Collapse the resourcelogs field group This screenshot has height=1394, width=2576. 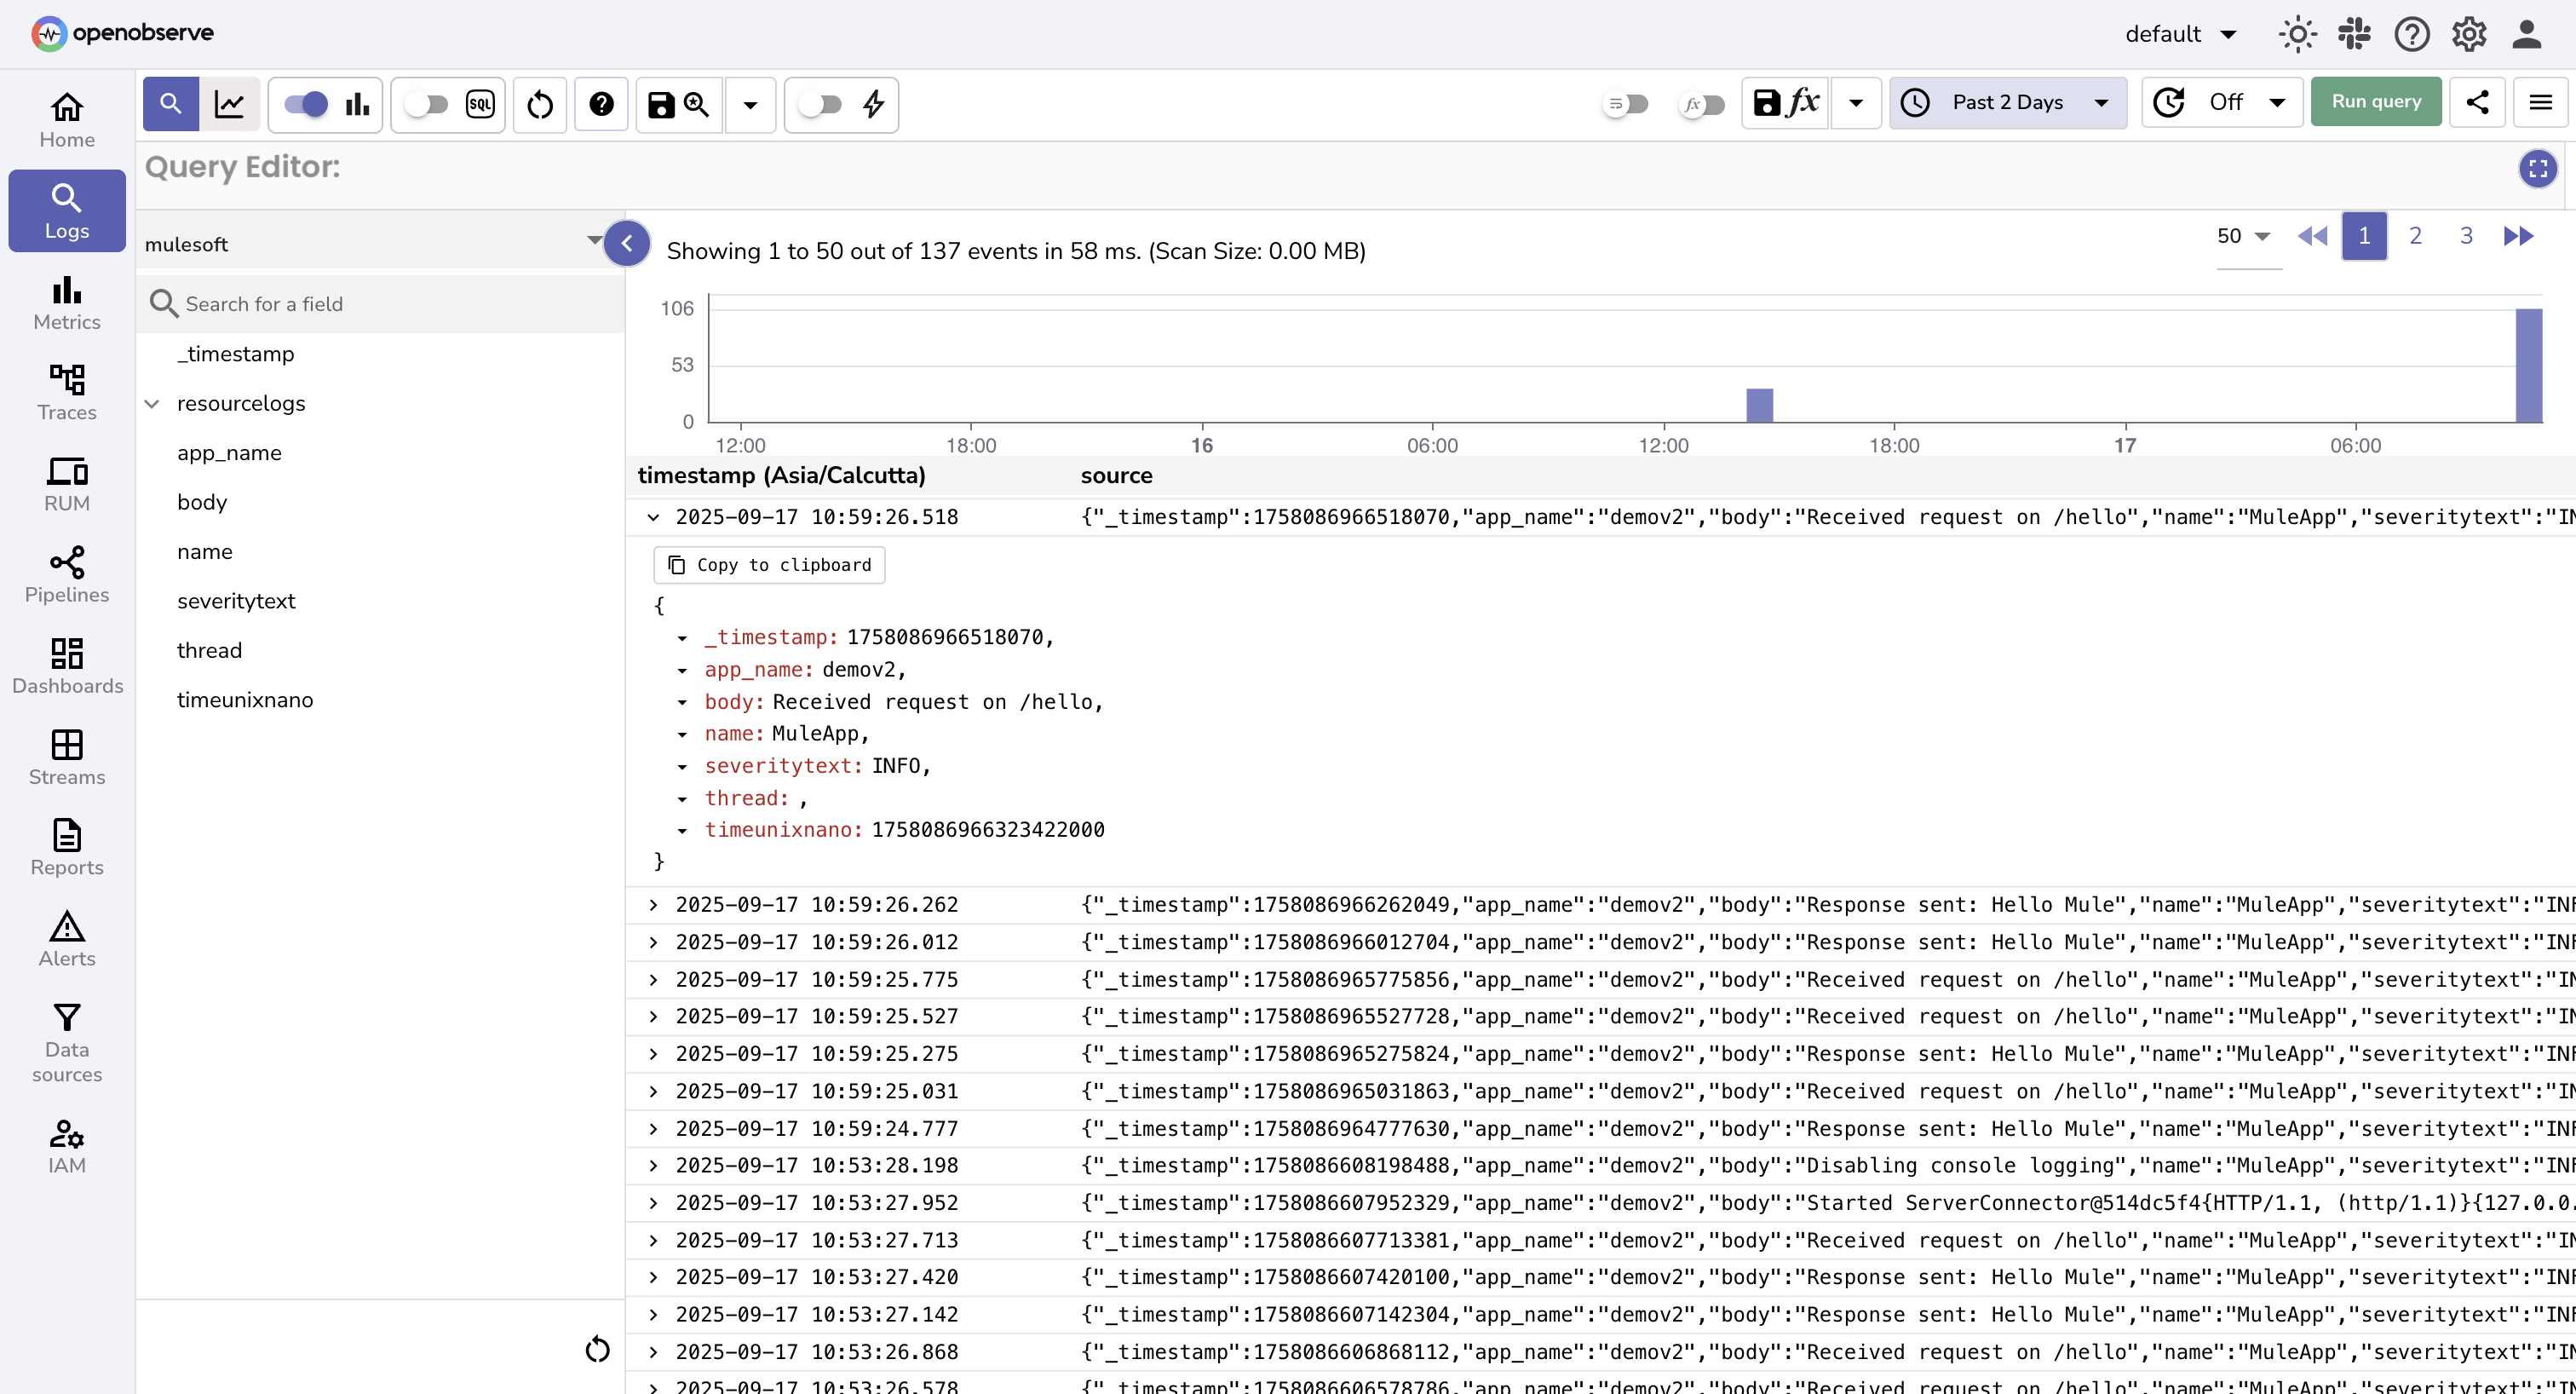click(152, 403)
